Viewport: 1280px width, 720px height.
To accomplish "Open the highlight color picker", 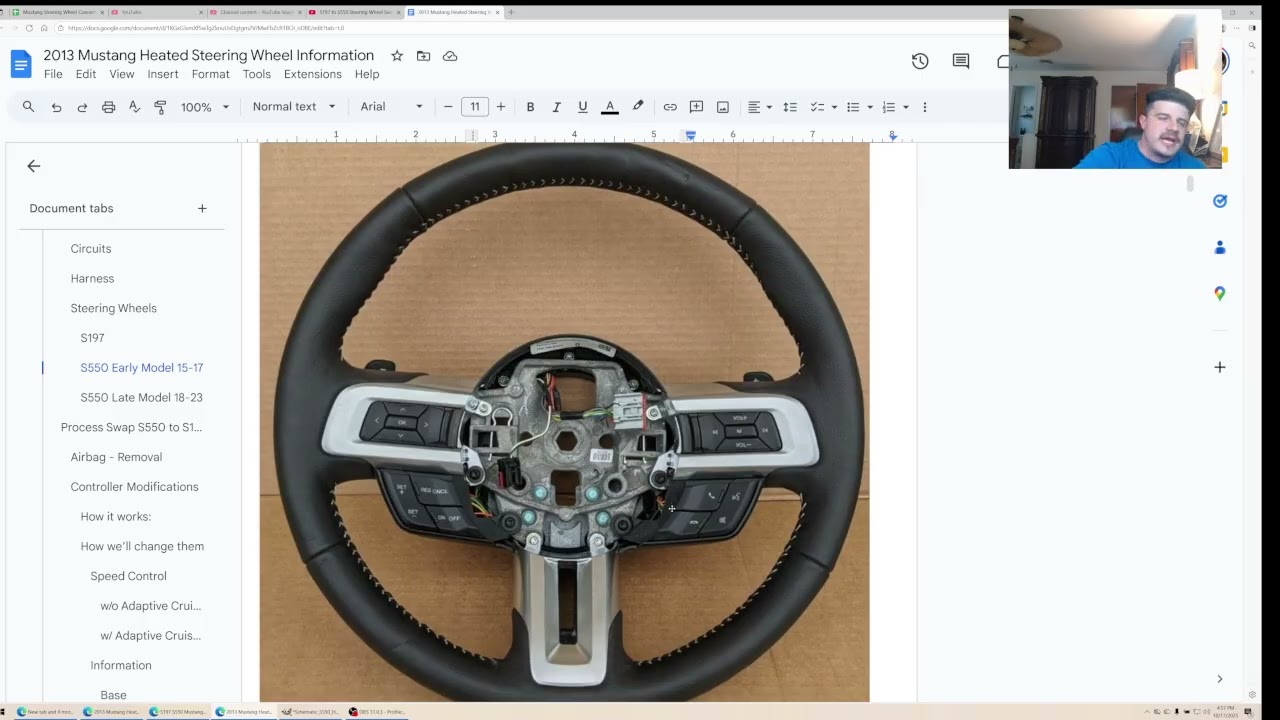I will [x=638, y=107].
